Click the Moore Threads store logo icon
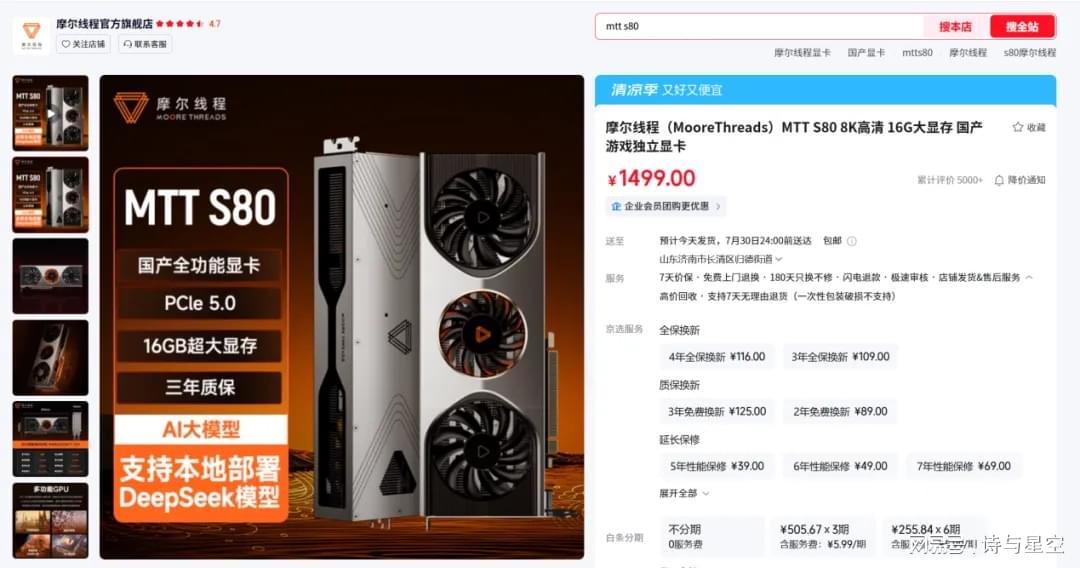Screen dimensions: 1080x568 coord(31,34)
